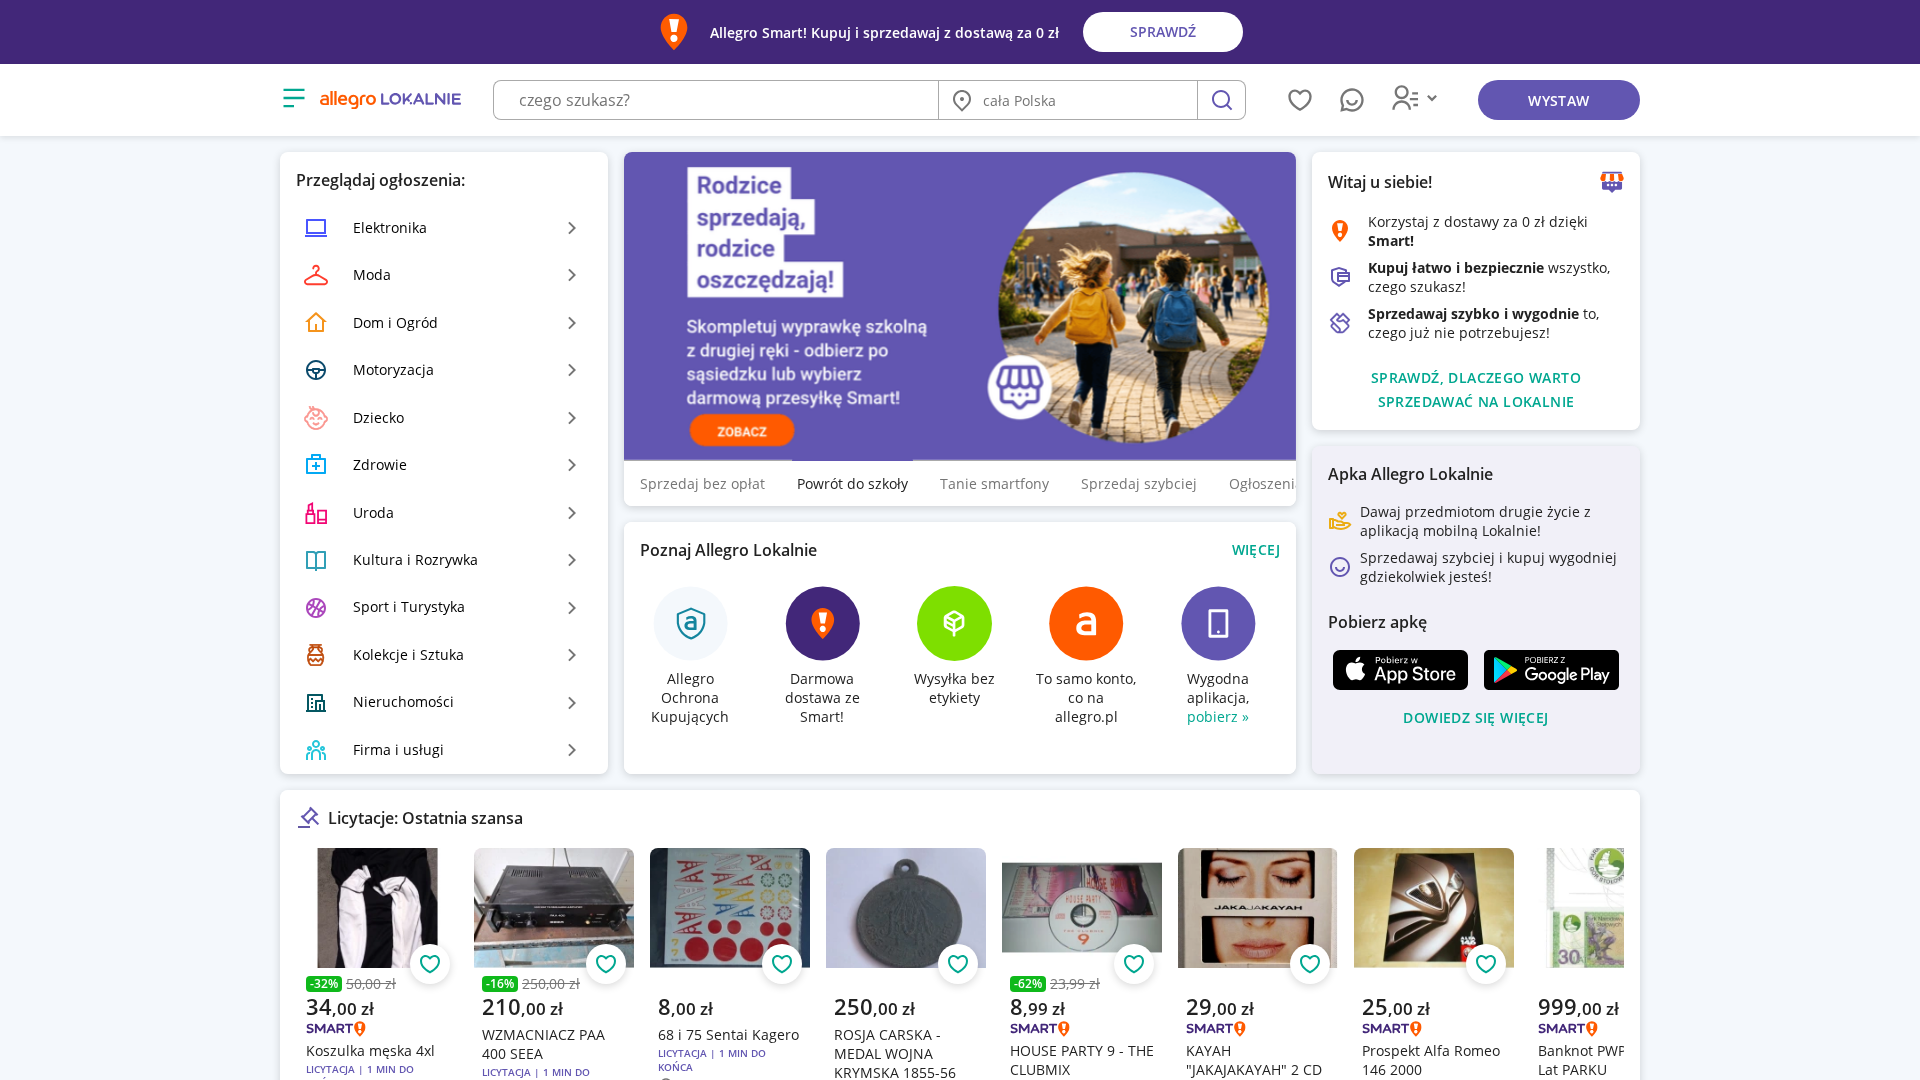Expand the Zdrowie category chevron
Viewport: 1920px width, 1080px height.
572,465
